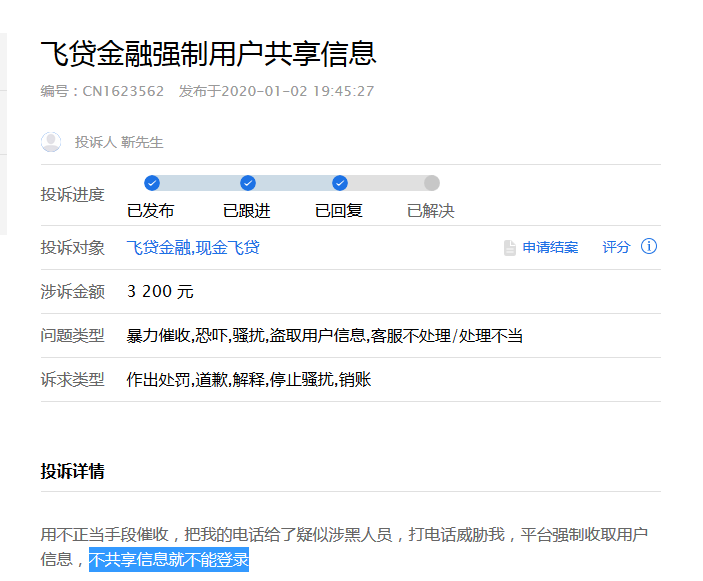Image resolution: width=703 pixels, height=581 pixels.
Task: Open the 评分 rating link
Action: pos(616,247)
